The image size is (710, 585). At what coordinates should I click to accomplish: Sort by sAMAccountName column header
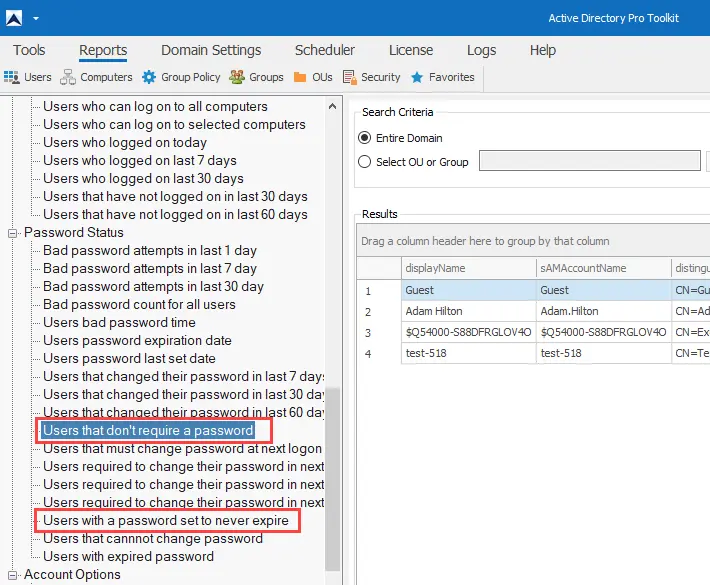604,268
